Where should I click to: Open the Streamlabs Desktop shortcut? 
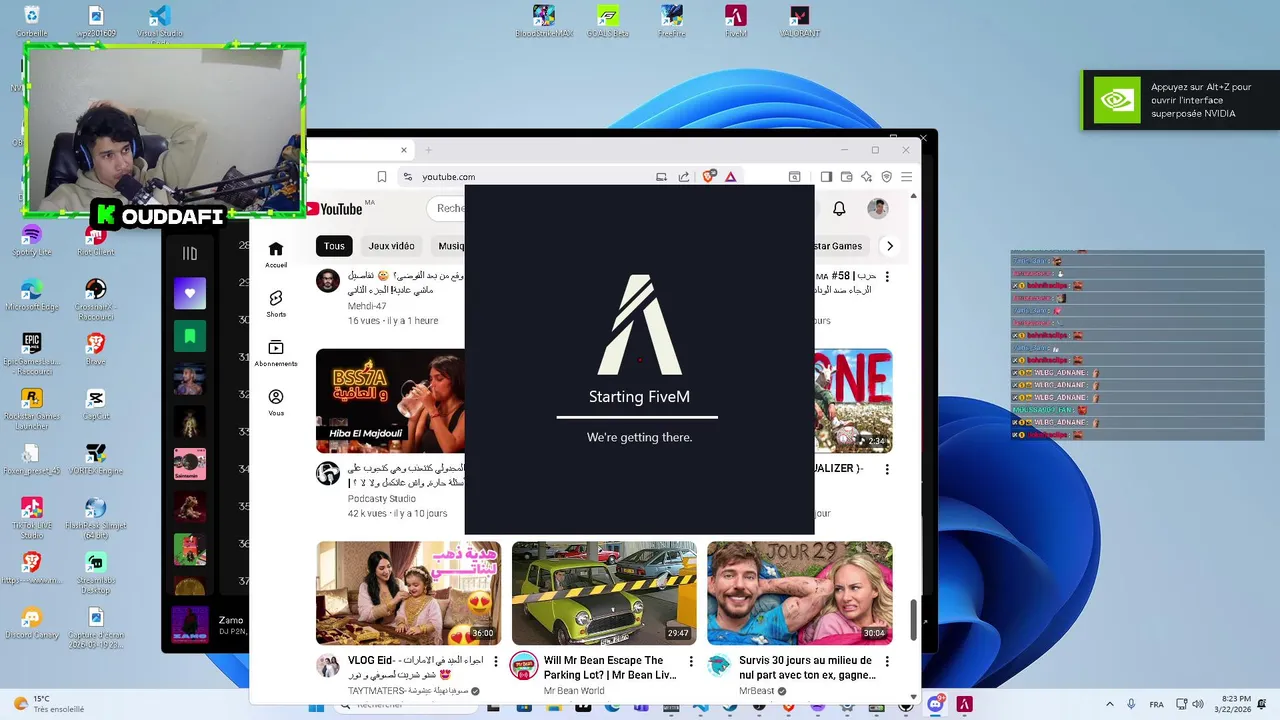pos(96,573)
